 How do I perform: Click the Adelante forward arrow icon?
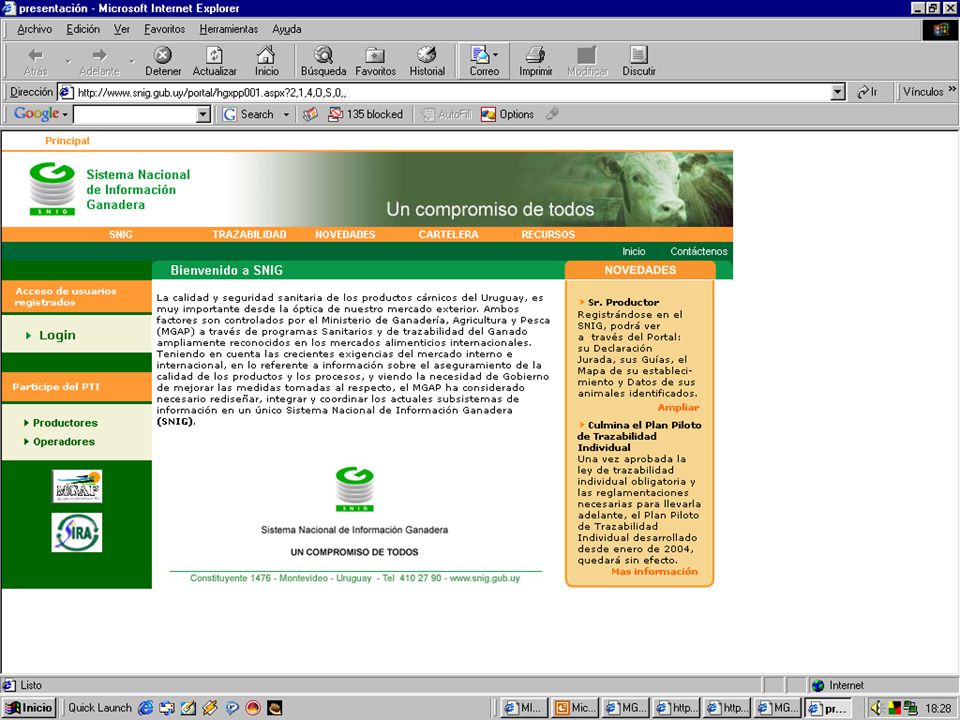(99, 55)
